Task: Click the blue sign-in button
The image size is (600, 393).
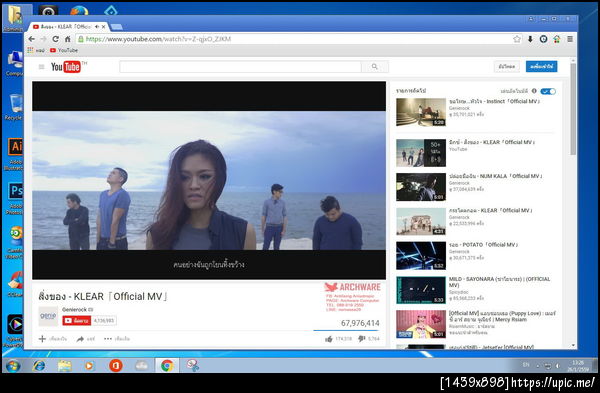Action: (x=541, y=67)
